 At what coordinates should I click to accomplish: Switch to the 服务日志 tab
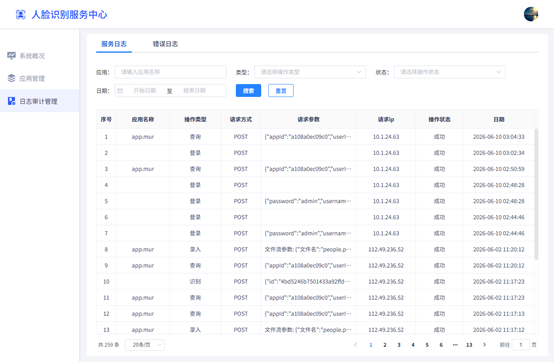[x=114, y=44]
